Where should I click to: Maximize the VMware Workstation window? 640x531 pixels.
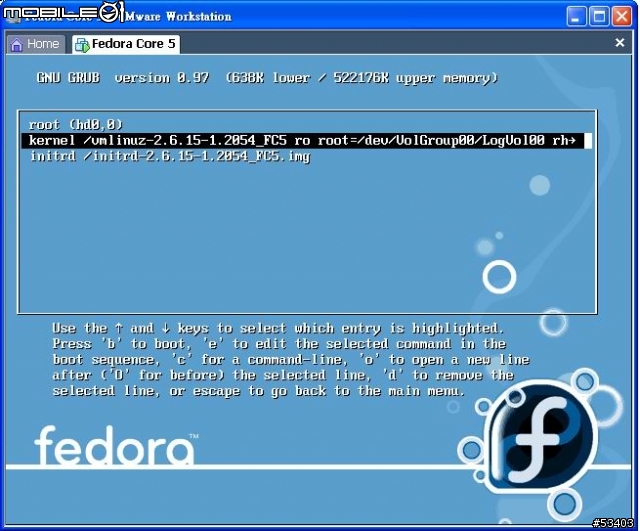(599, 16)
